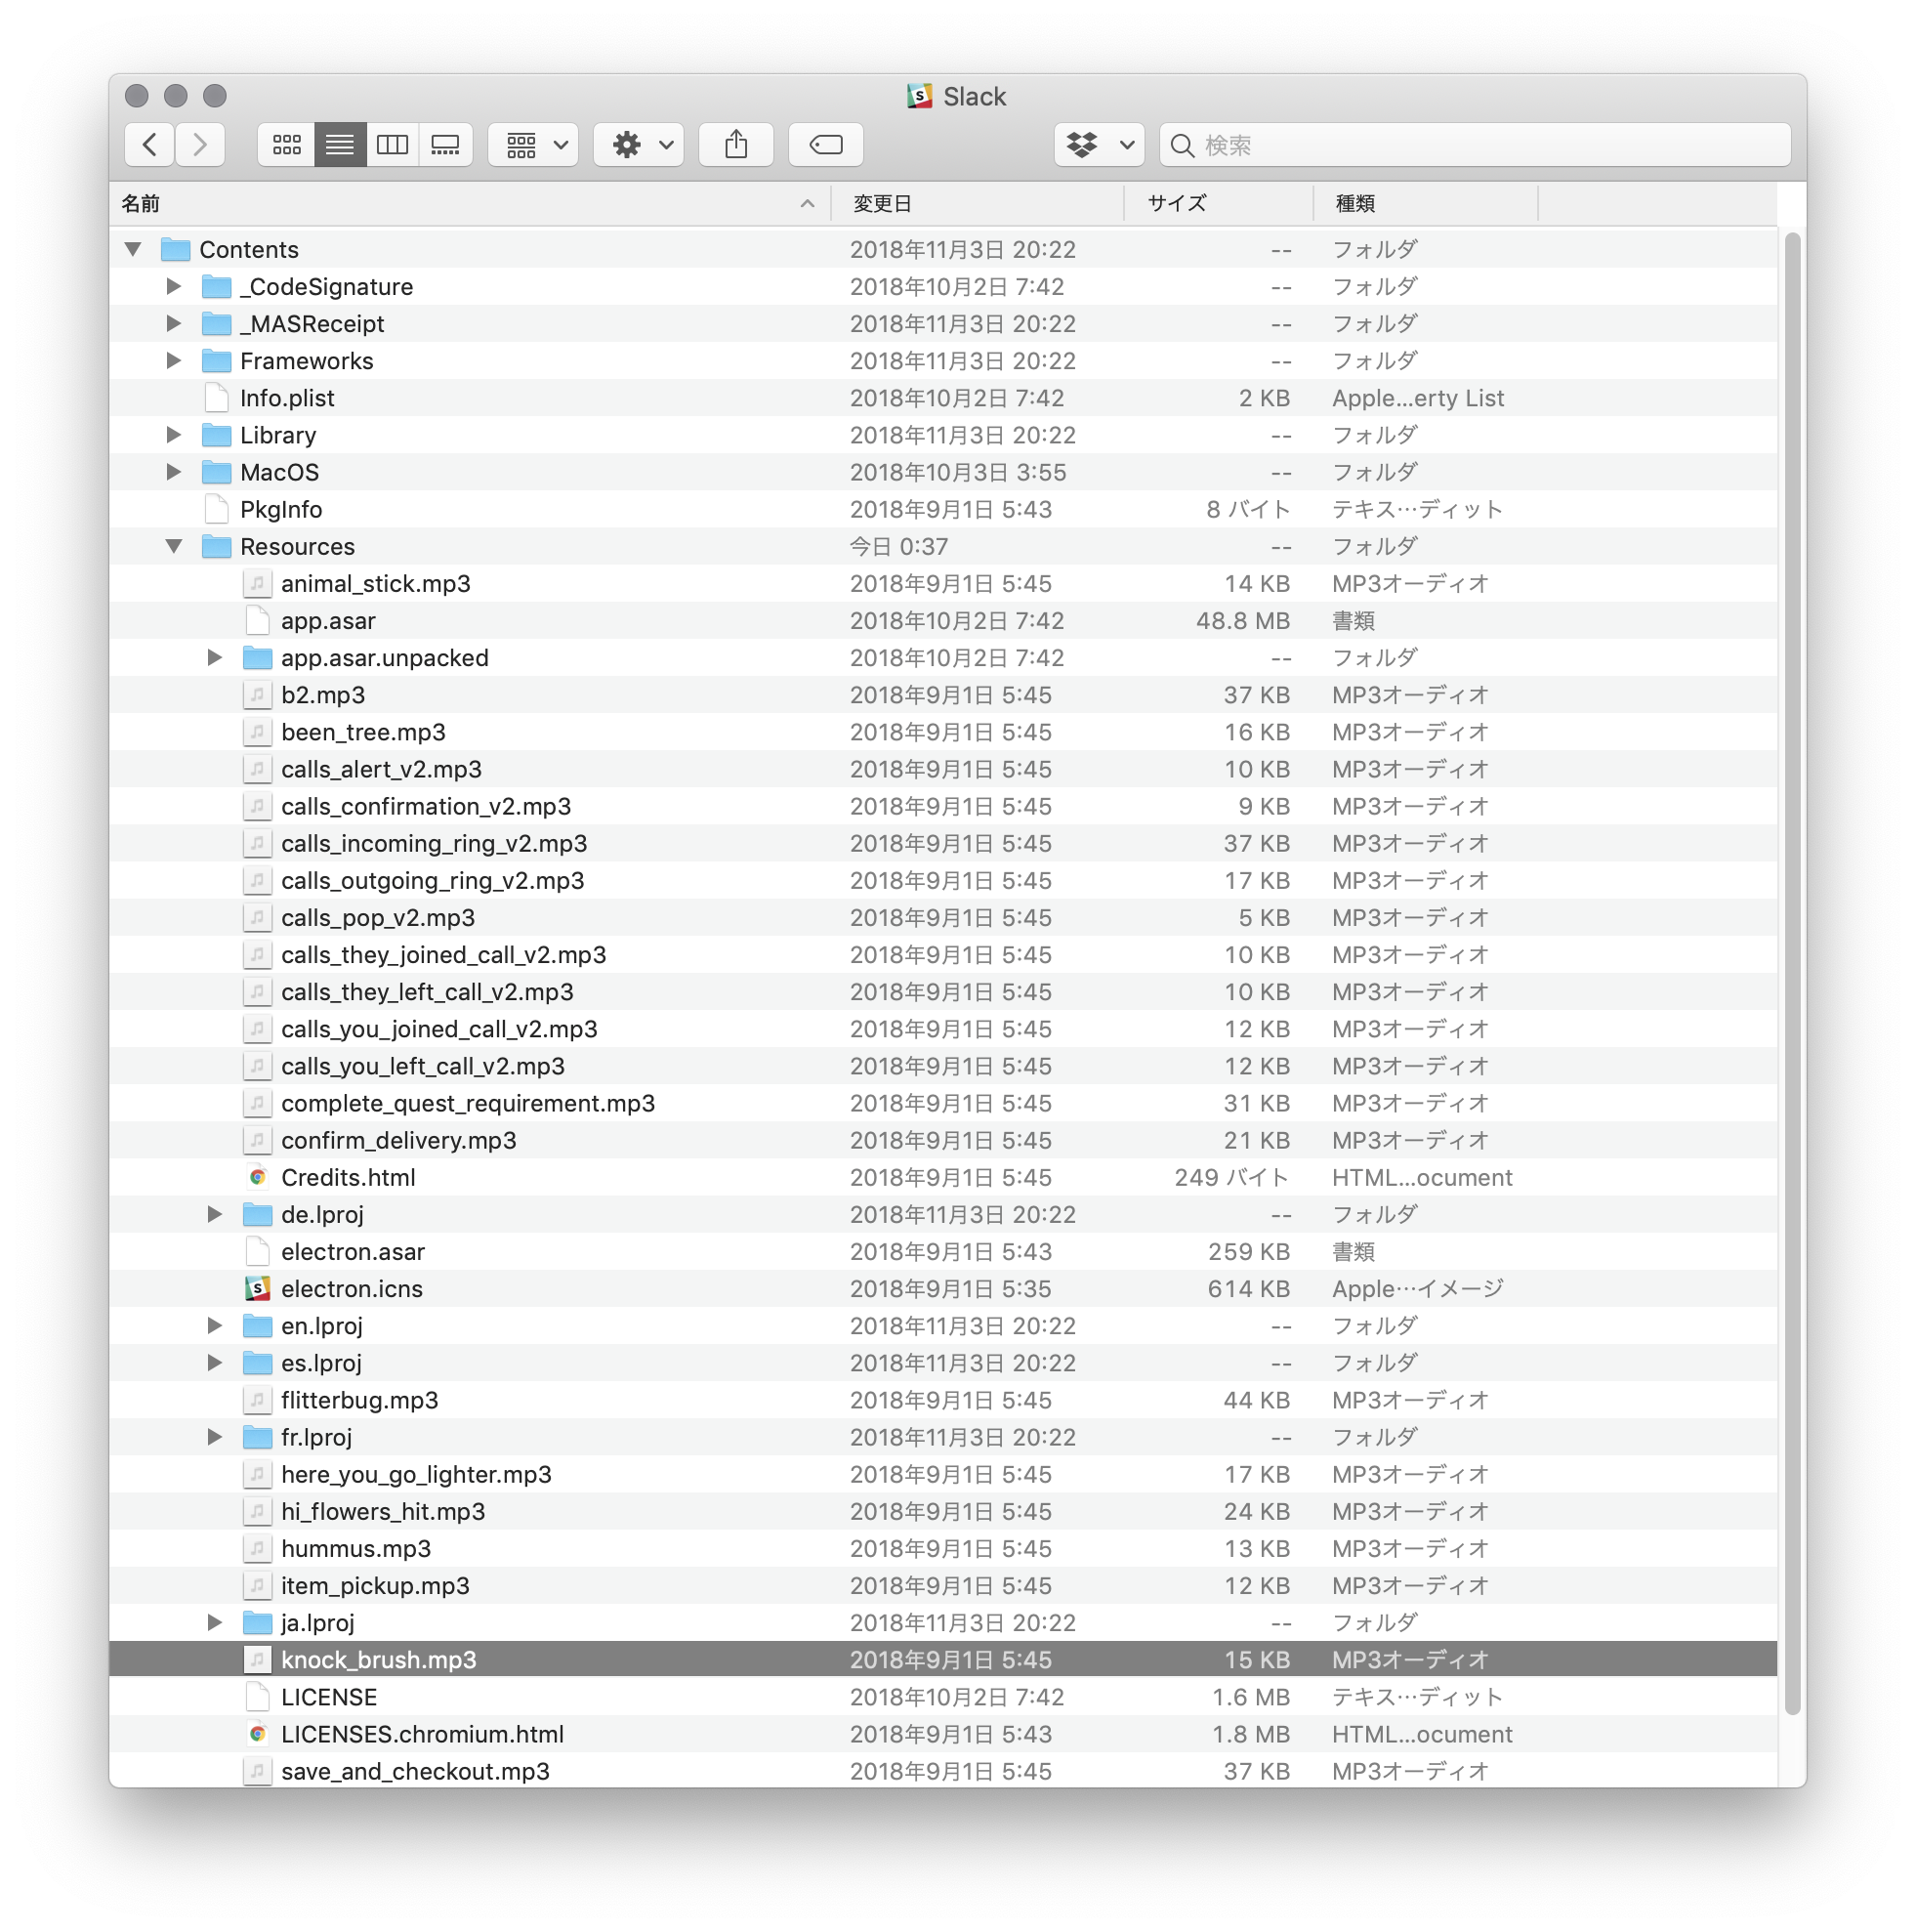Image resolution: width=1916 pixels, height=1932 pixels.
Task: Switch to gallery view
Action: (446, 145)
